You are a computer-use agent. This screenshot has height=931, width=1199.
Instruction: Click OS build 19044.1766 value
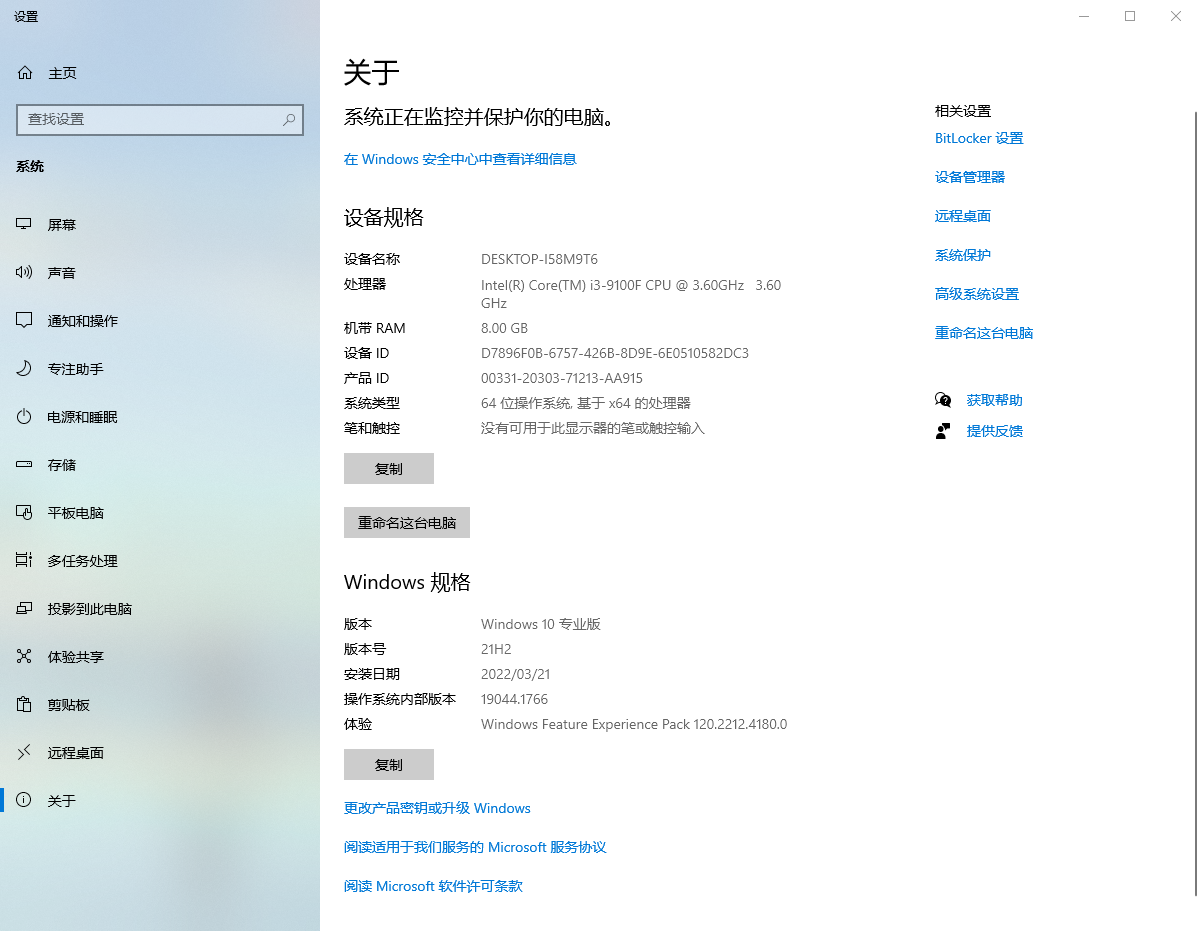514,699
